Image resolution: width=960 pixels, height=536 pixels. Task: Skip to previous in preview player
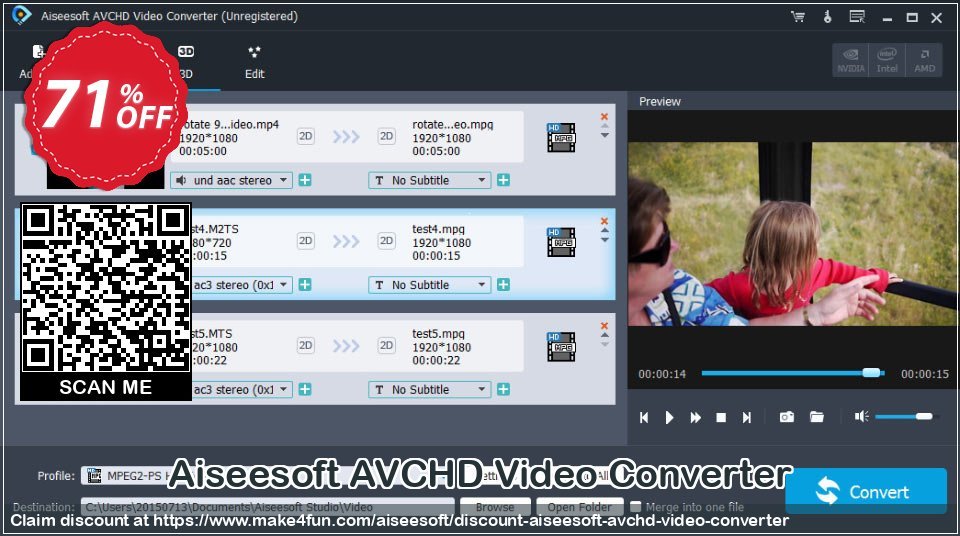click(644, 417)
